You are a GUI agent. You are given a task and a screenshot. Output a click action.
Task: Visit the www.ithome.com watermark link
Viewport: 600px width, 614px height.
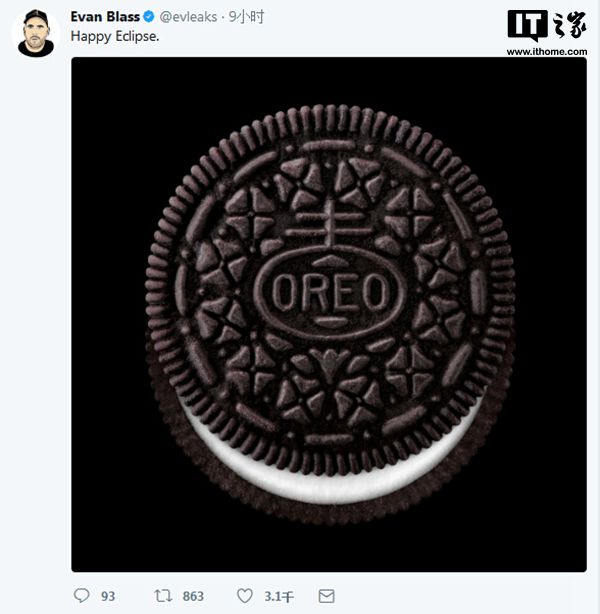click(547, 52)
